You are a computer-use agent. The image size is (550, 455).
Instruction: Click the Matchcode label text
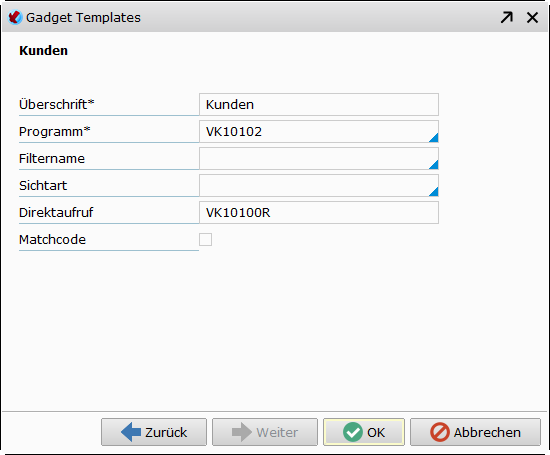pyautogui.click(x=52, y=240)
